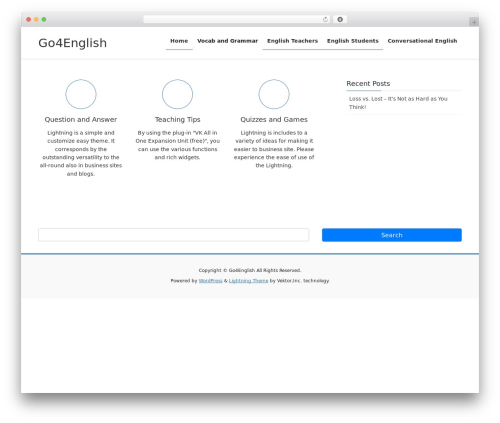The image size is (500, 423).
Task: Click the Question and Answer circle icon
Action: [x=81, y=94]
